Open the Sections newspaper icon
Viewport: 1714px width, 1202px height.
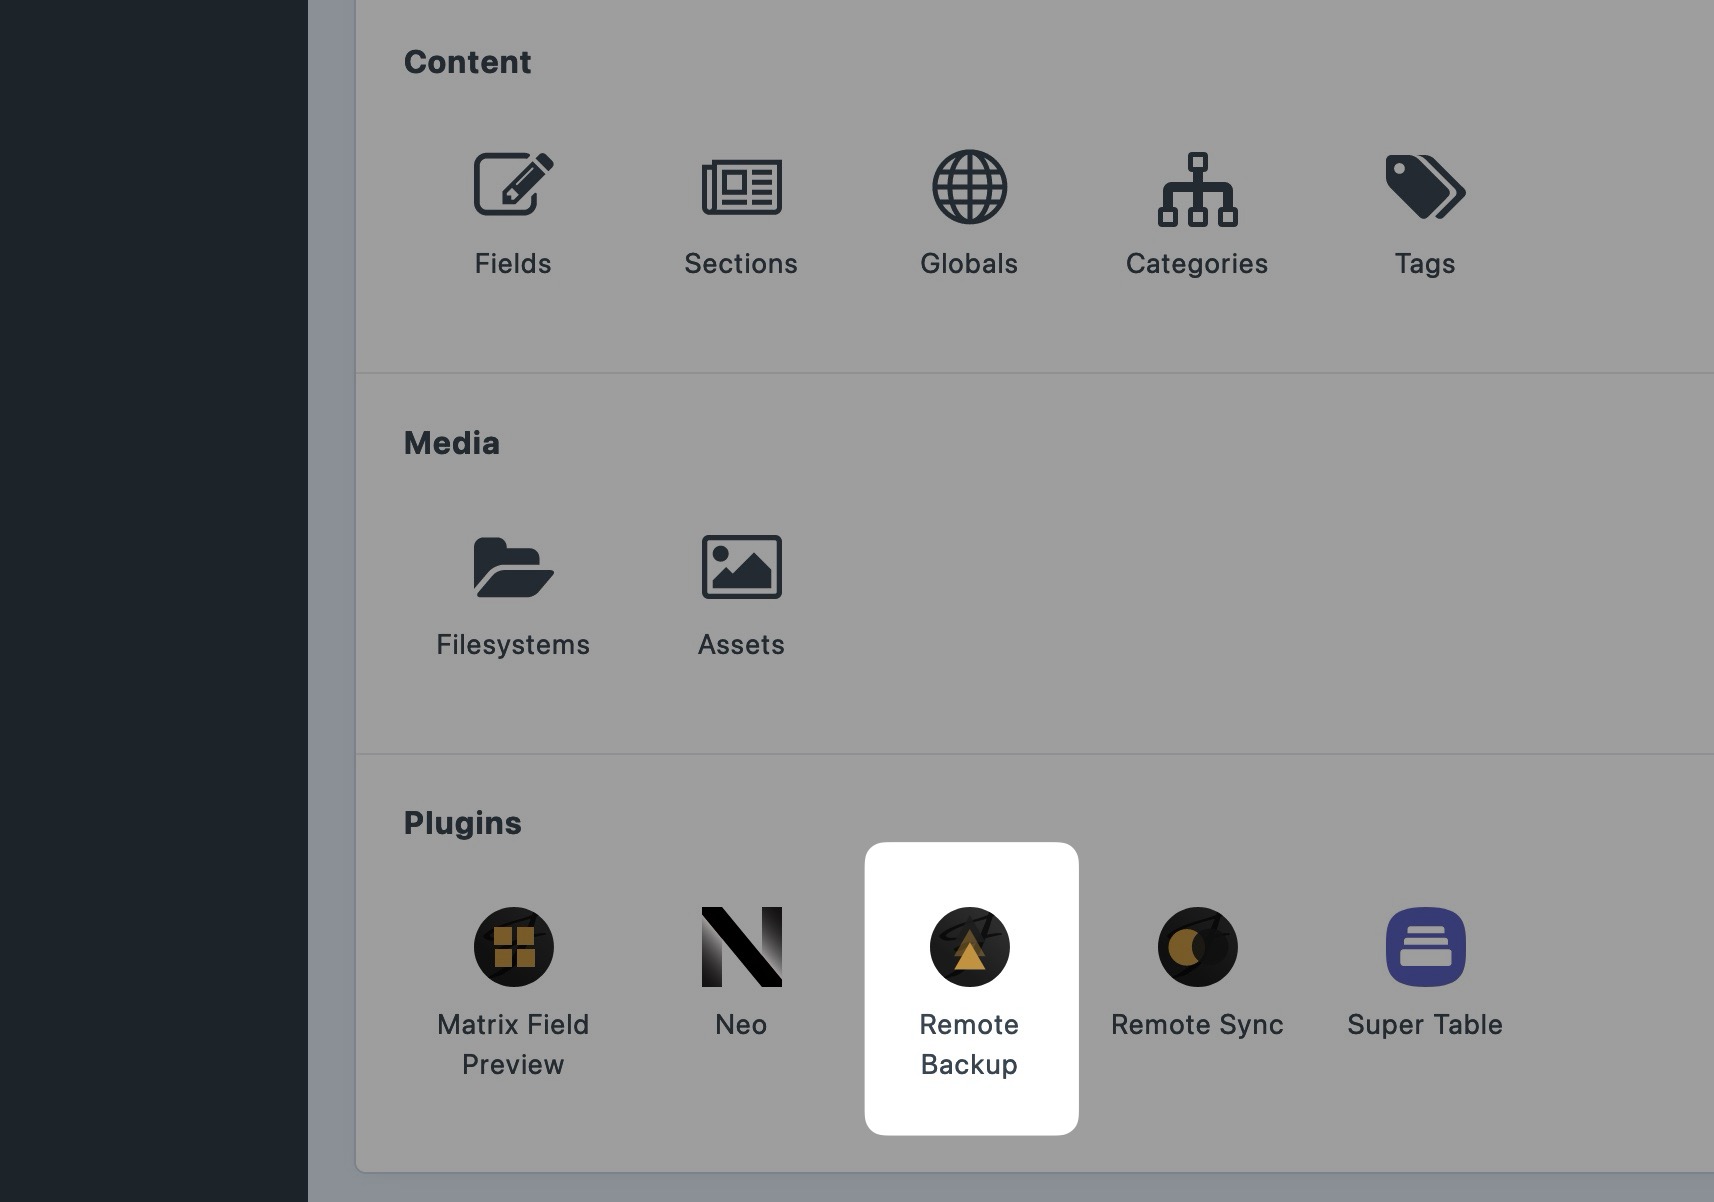(x=741, y=187)
